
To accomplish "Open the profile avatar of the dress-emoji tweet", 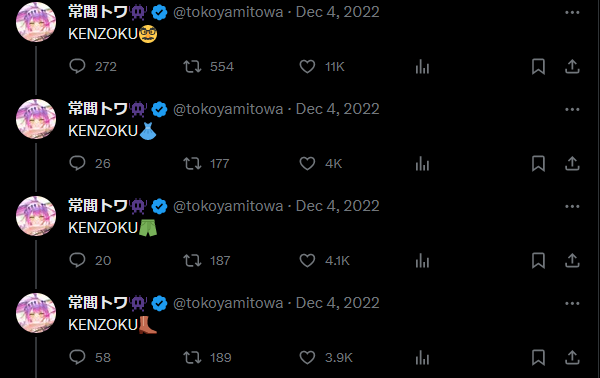I will pos(36,119).
